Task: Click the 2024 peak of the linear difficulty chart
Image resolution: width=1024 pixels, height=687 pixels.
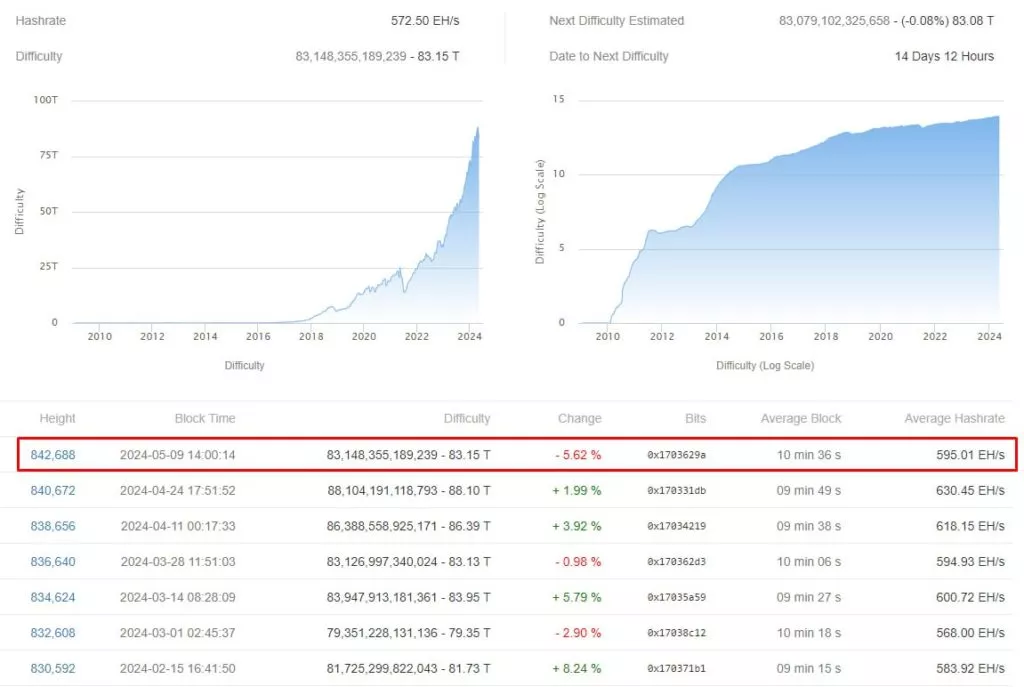Action: tap(477, 129)
